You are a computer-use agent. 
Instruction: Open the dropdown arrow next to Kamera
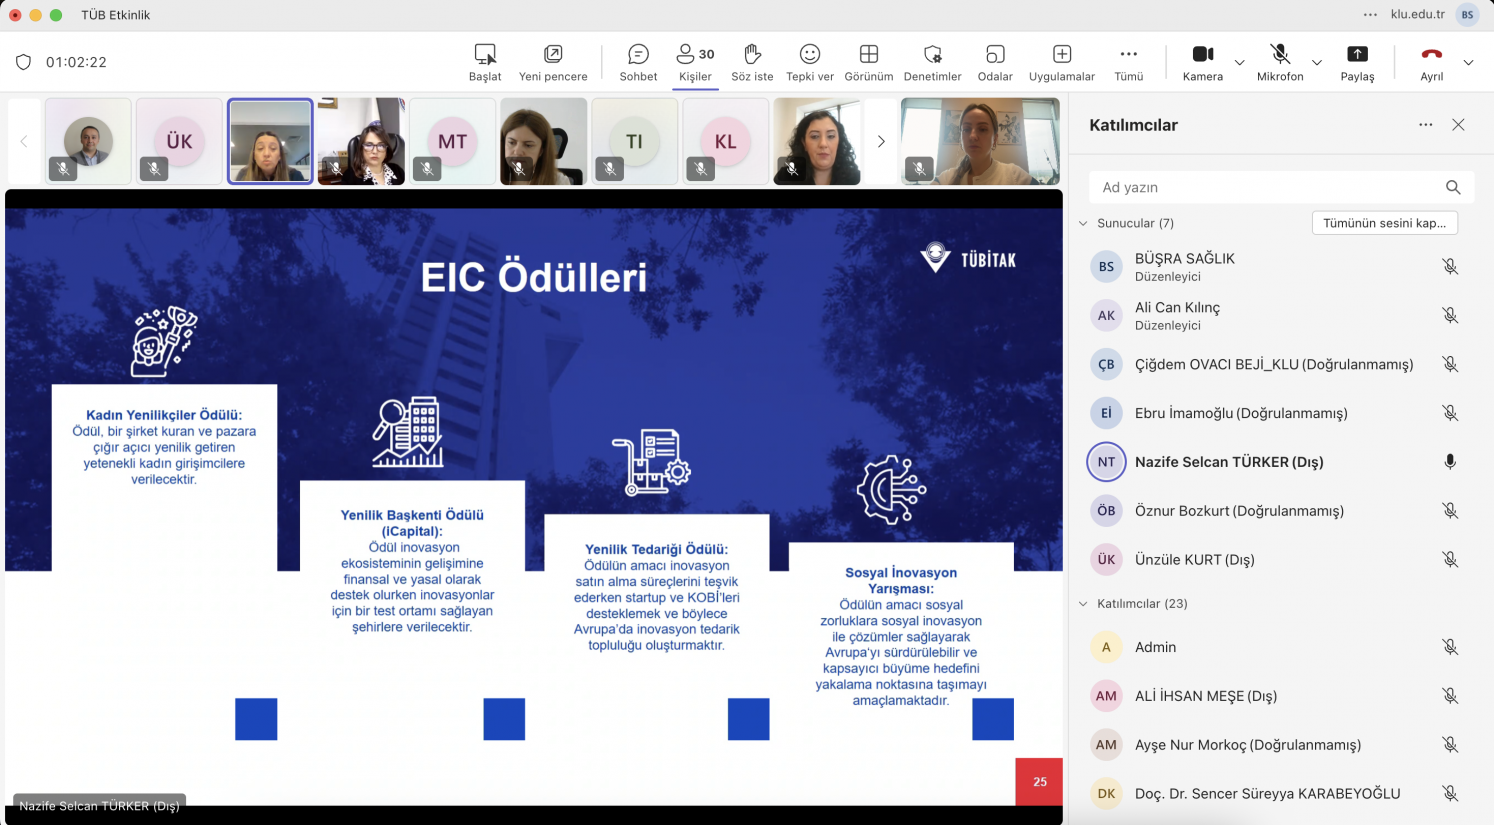tap(1239, 63)
